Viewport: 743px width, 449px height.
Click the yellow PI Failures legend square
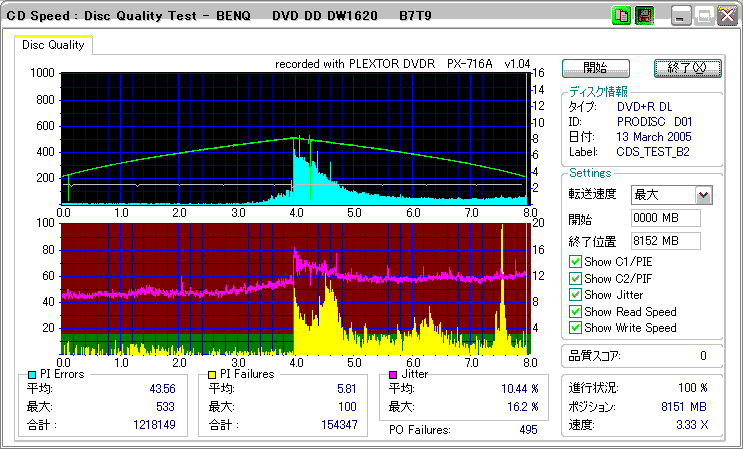212,374
